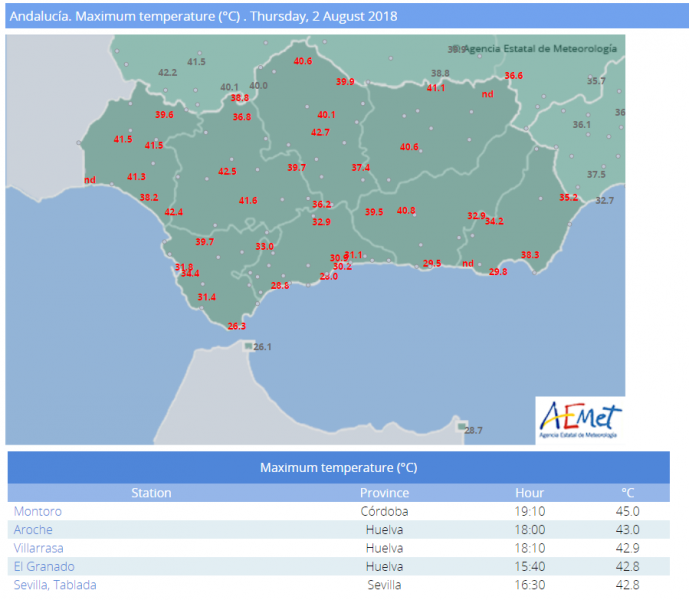Click the 29.8 label on the southern coast

click(x=498, y=272)
